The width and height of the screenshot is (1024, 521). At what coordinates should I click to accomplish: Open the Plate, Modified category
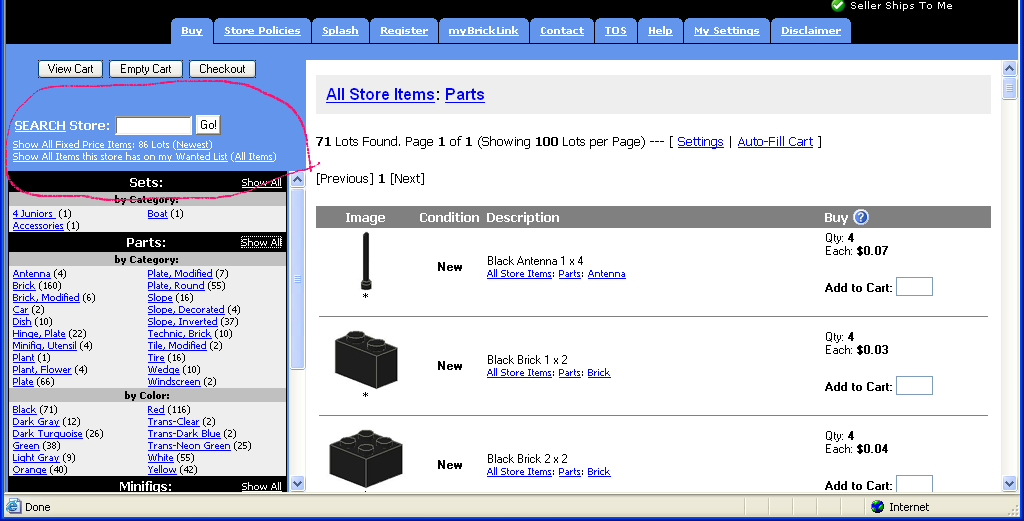180,274
